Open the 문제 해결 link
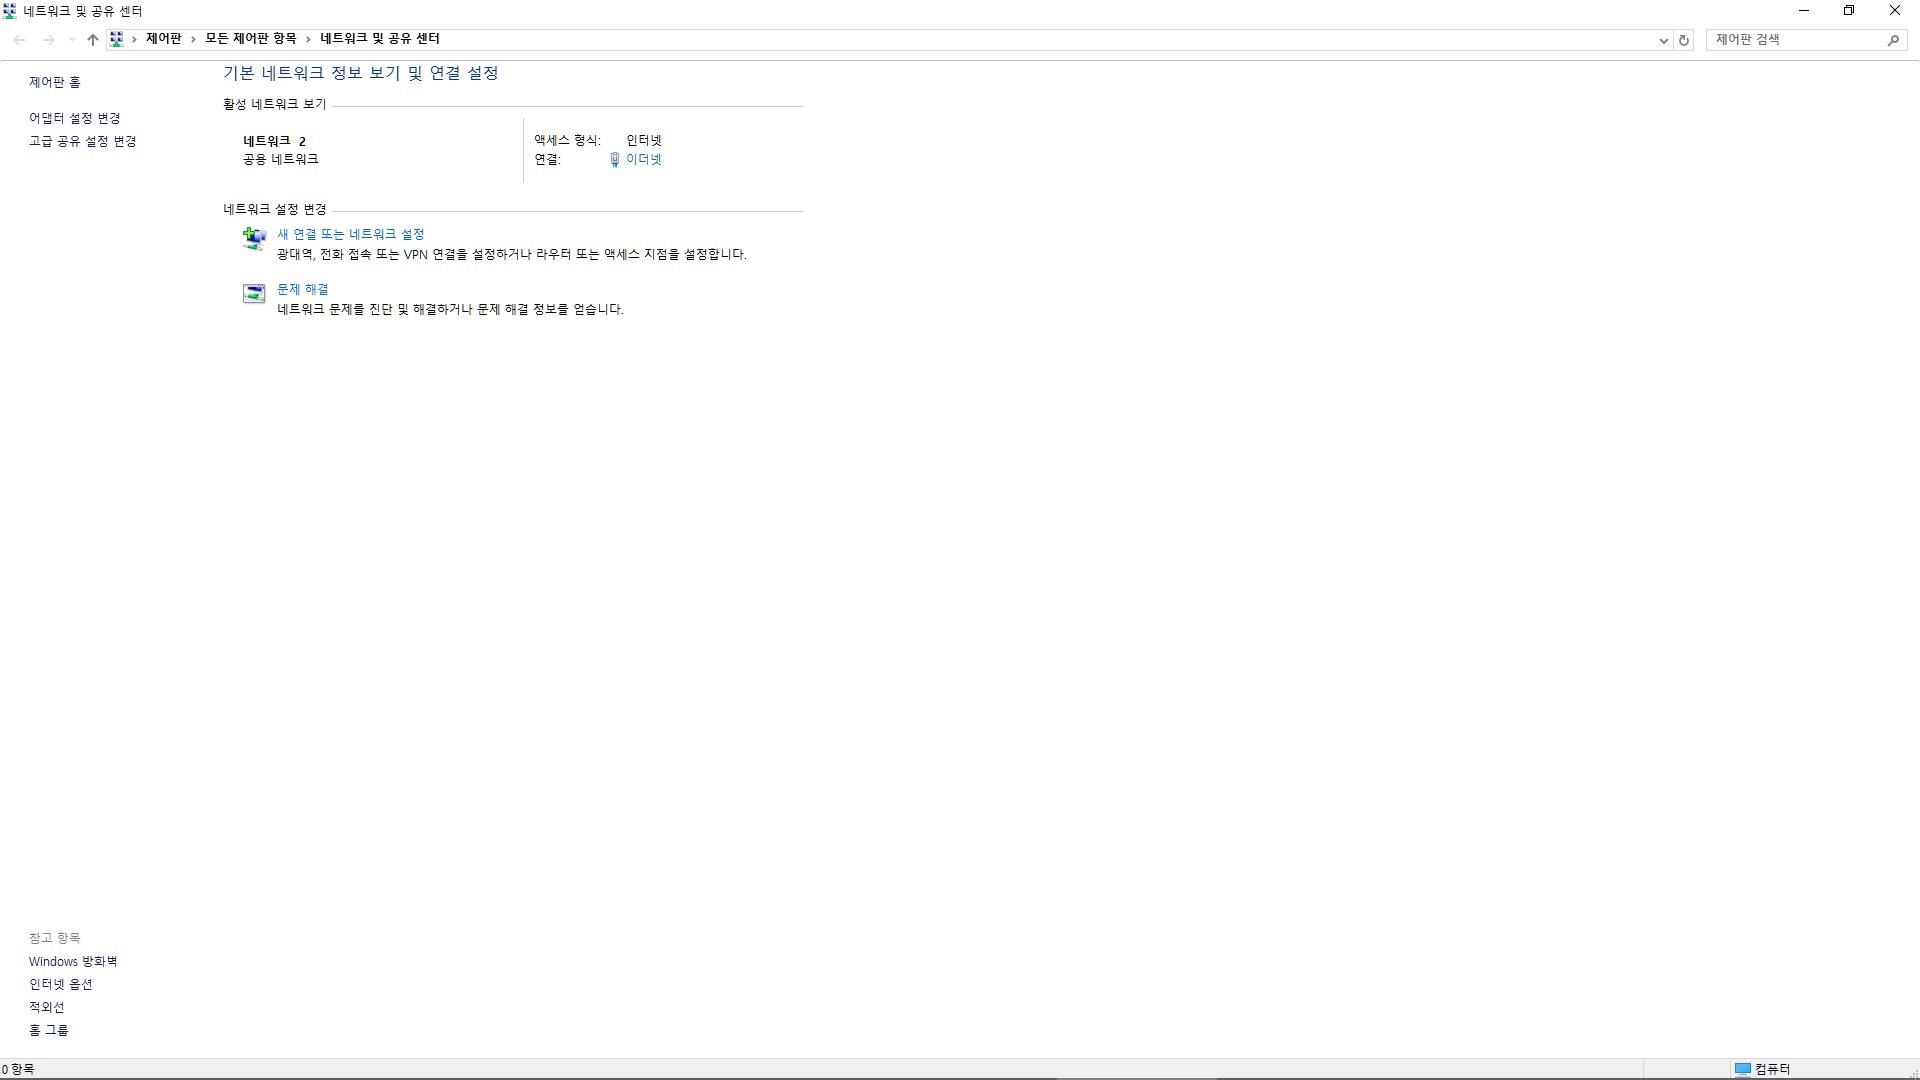This screenshot has height=1080, width=1920. (x=303, y=289)
